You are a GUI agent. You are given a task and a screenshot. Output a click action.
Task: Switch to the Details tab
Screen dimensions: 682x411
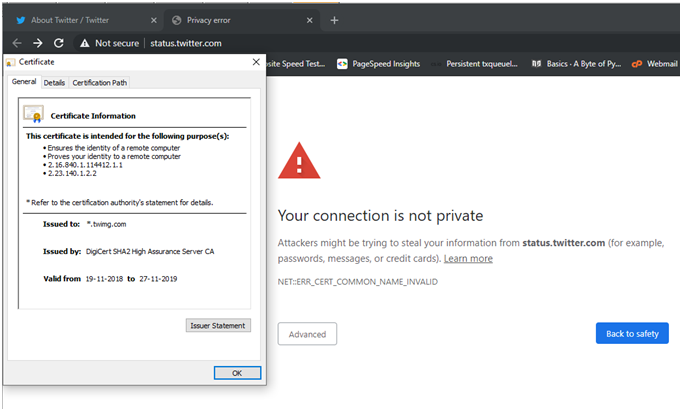54,83
